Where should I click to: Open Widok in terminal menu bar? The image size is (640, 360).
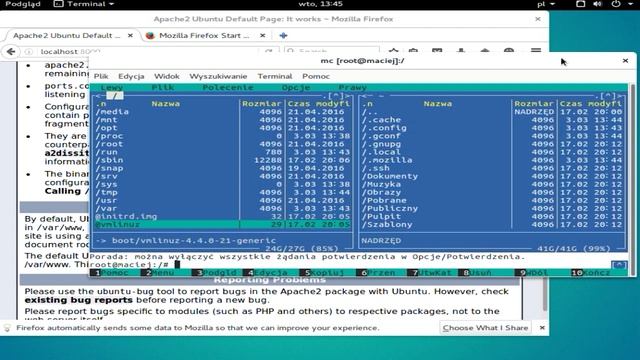(x=167, y=76)
